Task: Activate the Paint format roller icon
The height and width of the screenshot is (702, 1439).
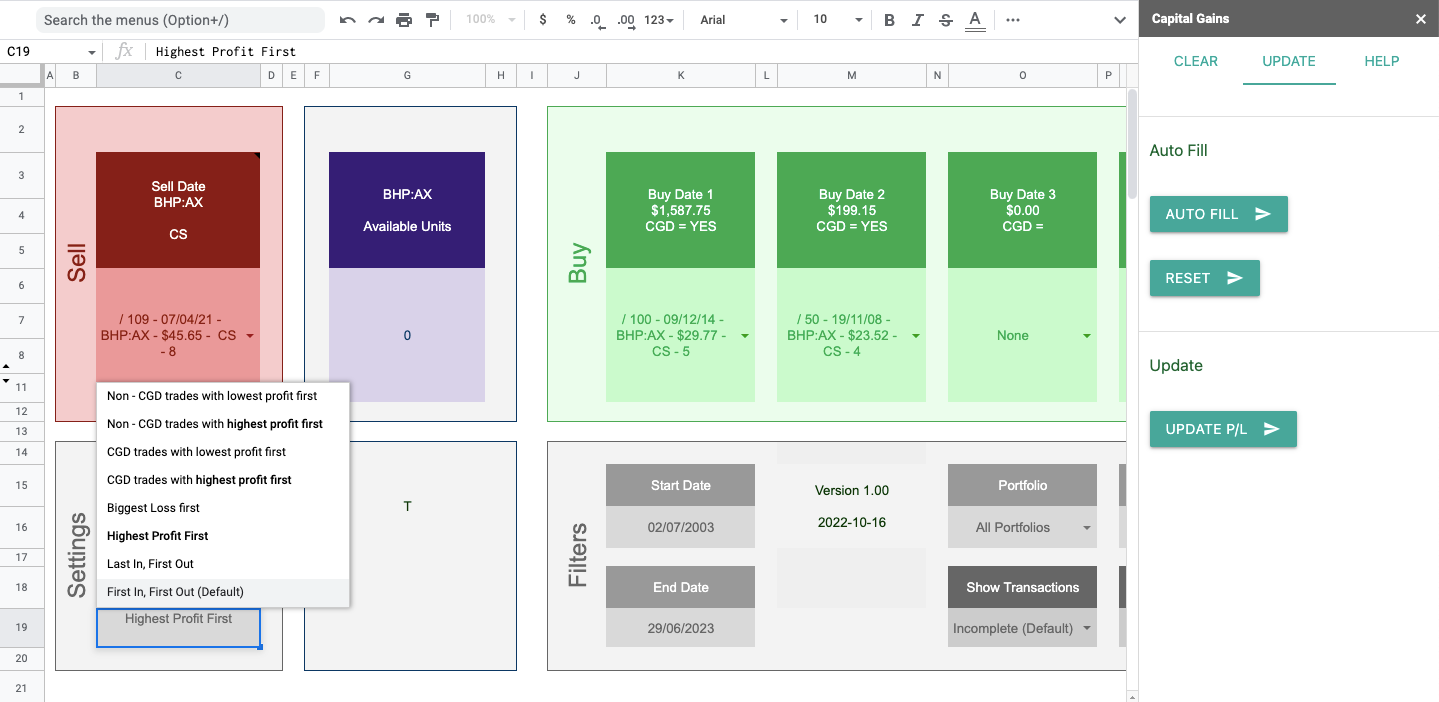Action: click(433, 20)
